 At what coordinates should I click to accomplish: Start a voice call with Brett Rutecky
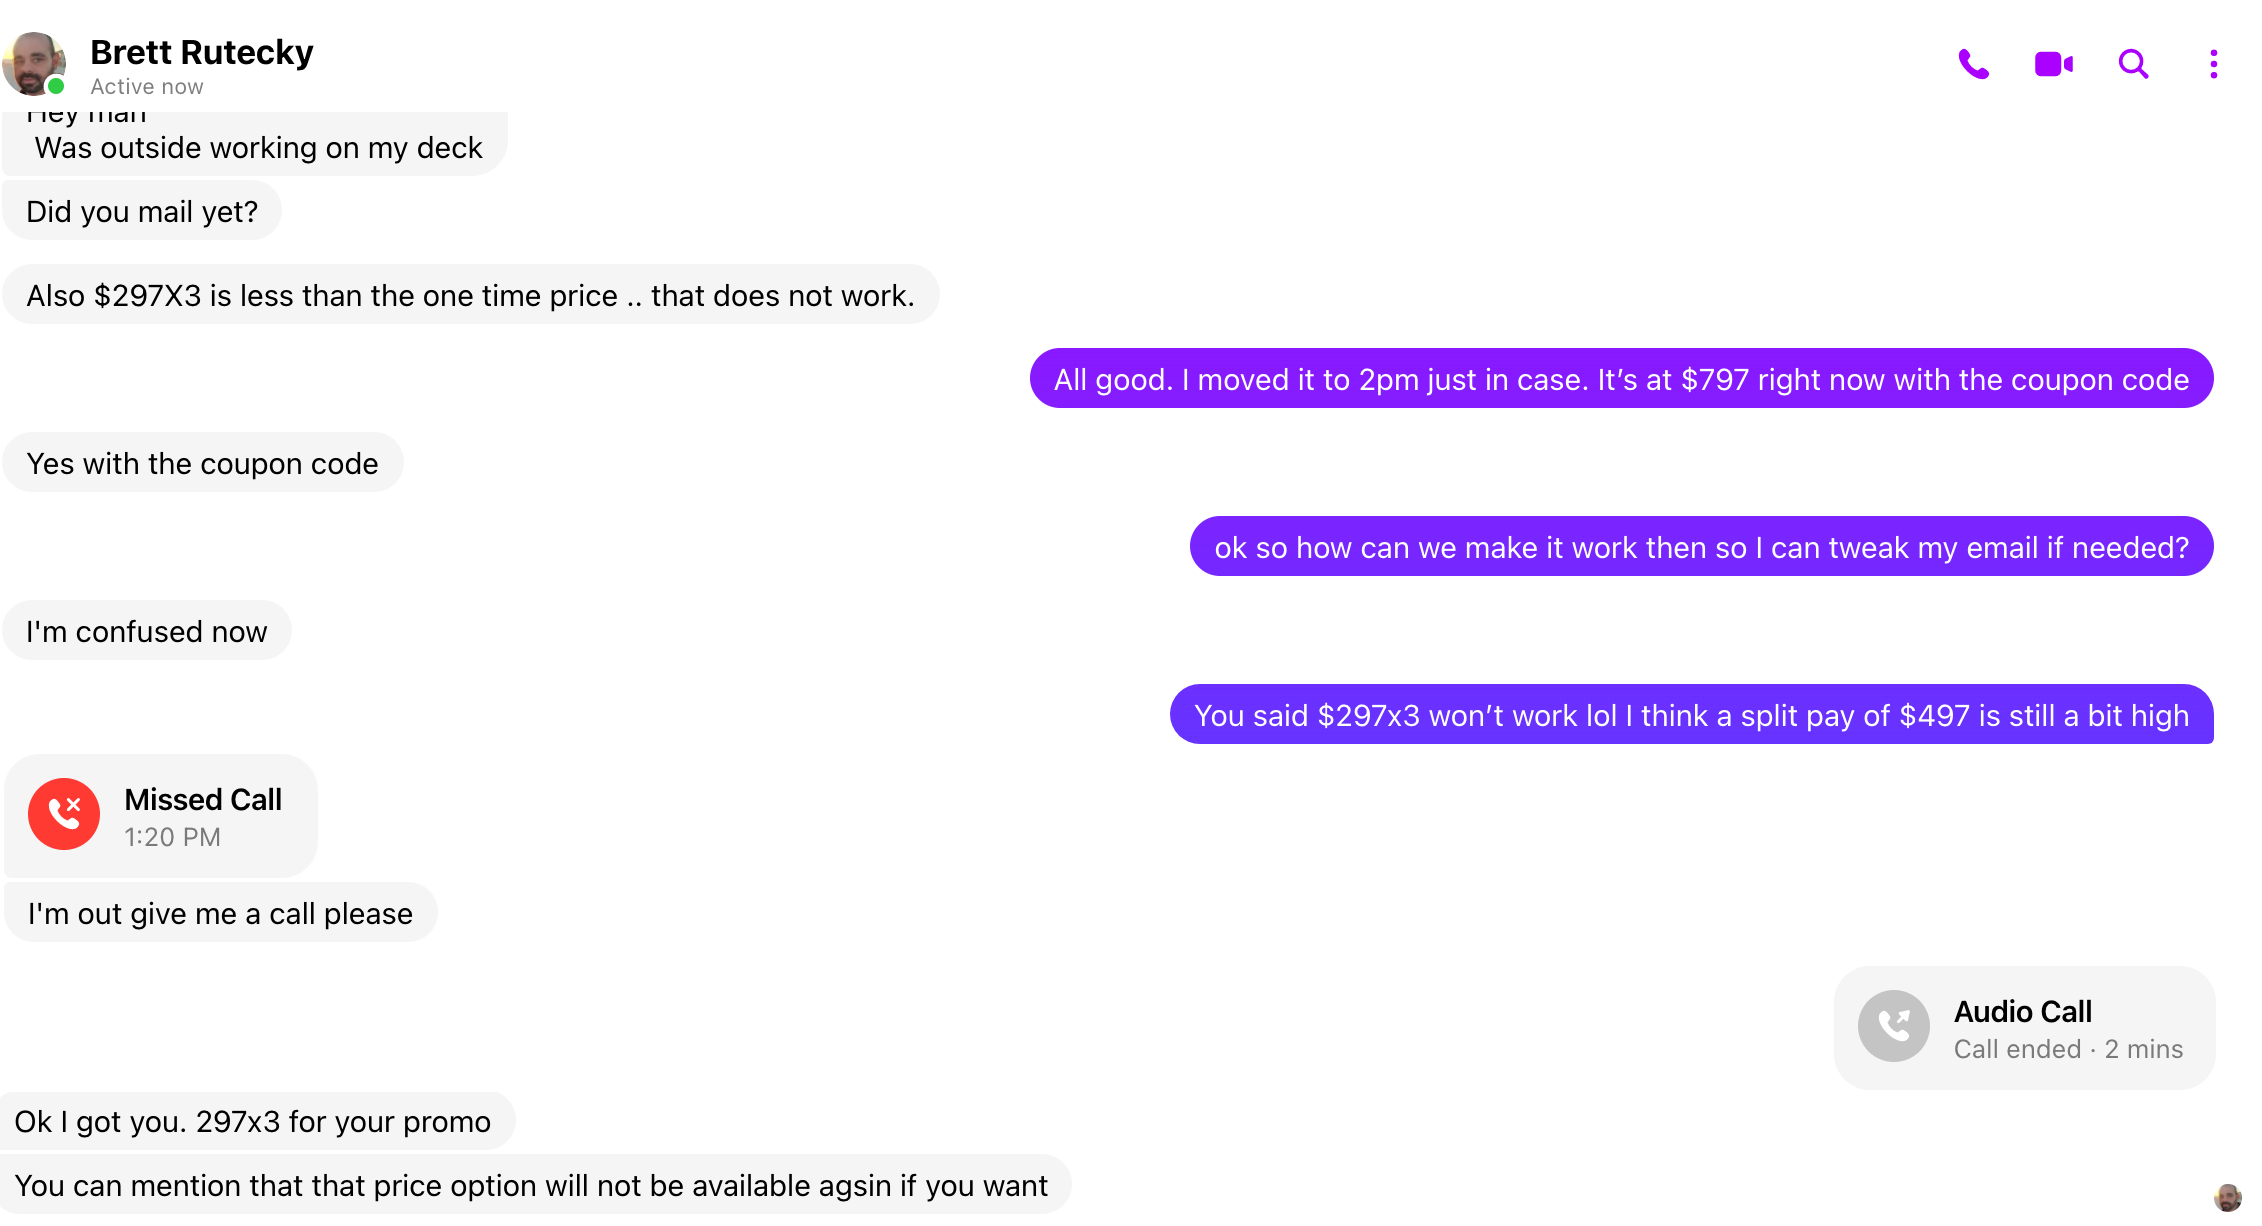1973,64
